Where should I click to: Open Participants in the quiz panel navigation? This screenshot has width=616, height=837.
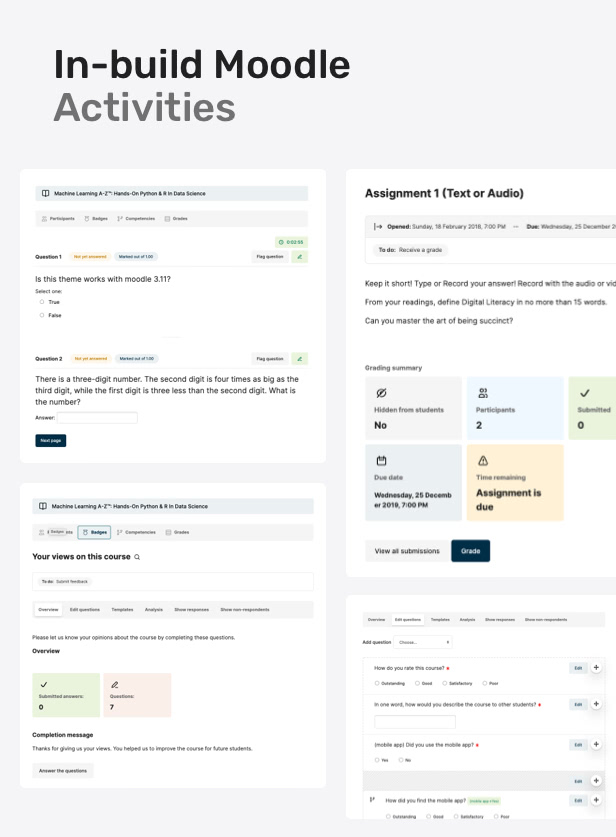(x=58, y=219)
